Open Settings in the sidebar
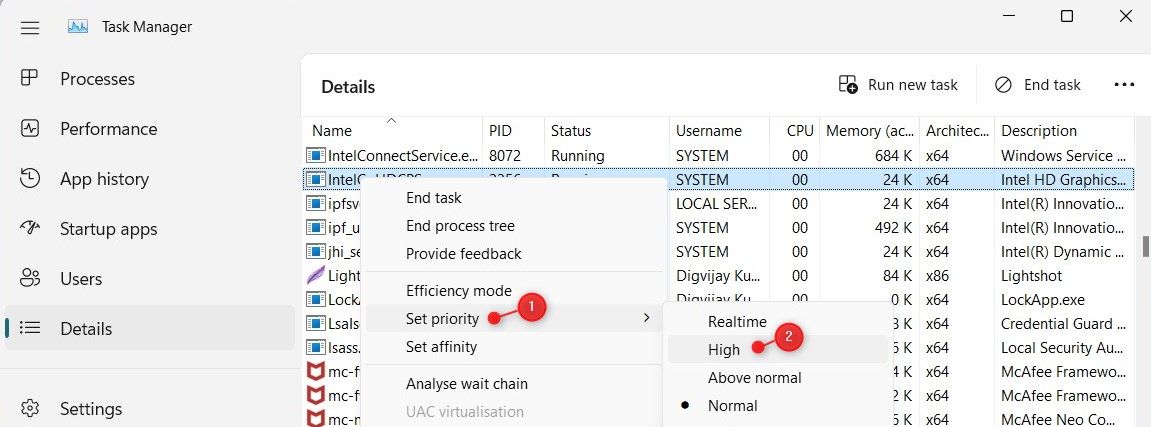This screenshot has height=427, width=1151. [150, 409]
